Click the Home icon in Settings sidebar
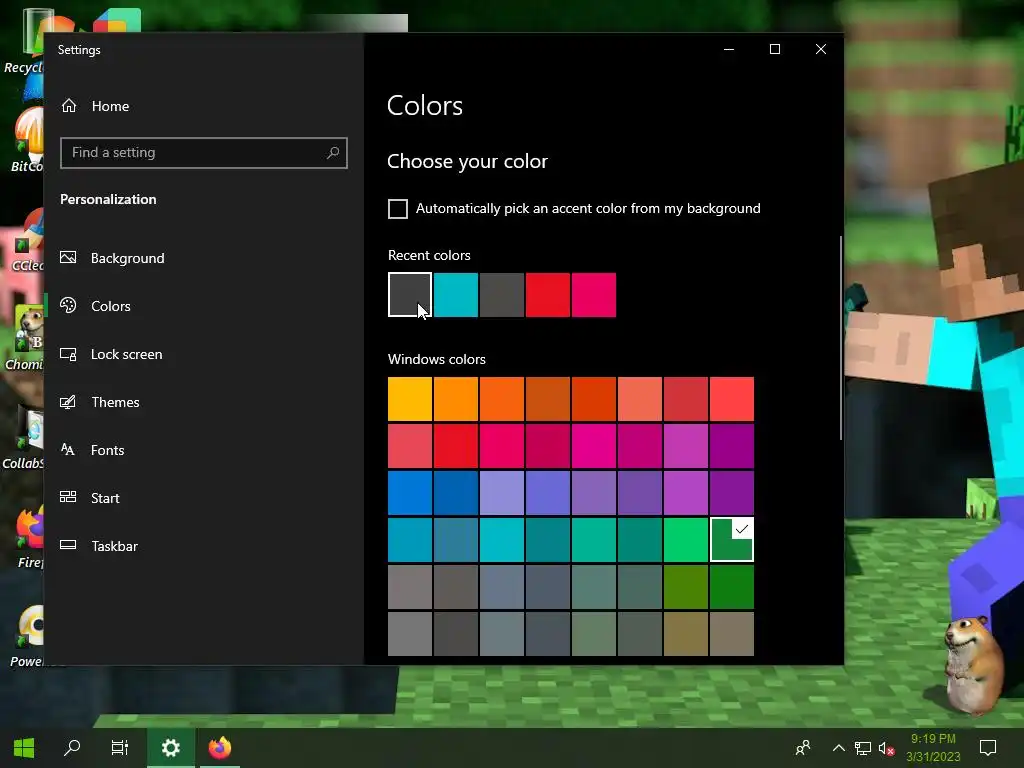 pos(69,106)
